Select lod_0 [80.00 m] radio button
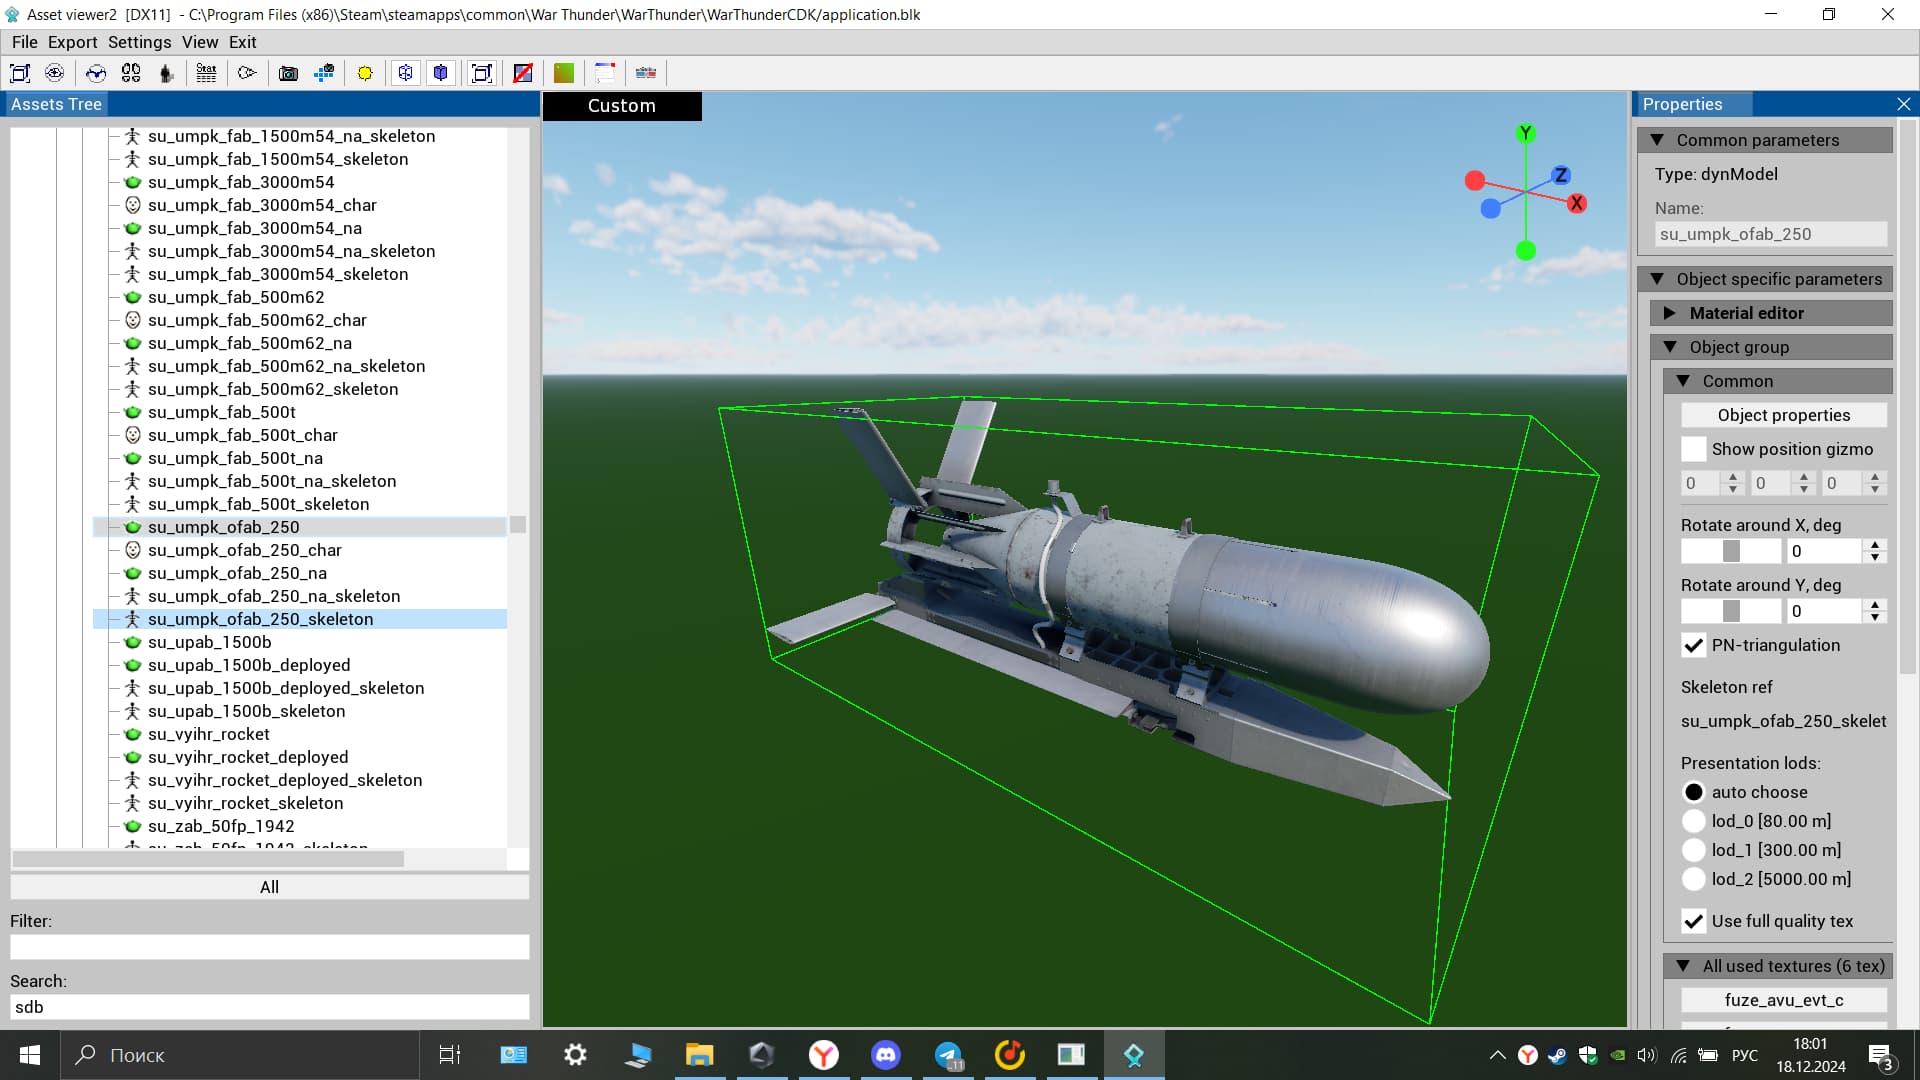This screenshot has width=1920, height=1080. 1693,821
